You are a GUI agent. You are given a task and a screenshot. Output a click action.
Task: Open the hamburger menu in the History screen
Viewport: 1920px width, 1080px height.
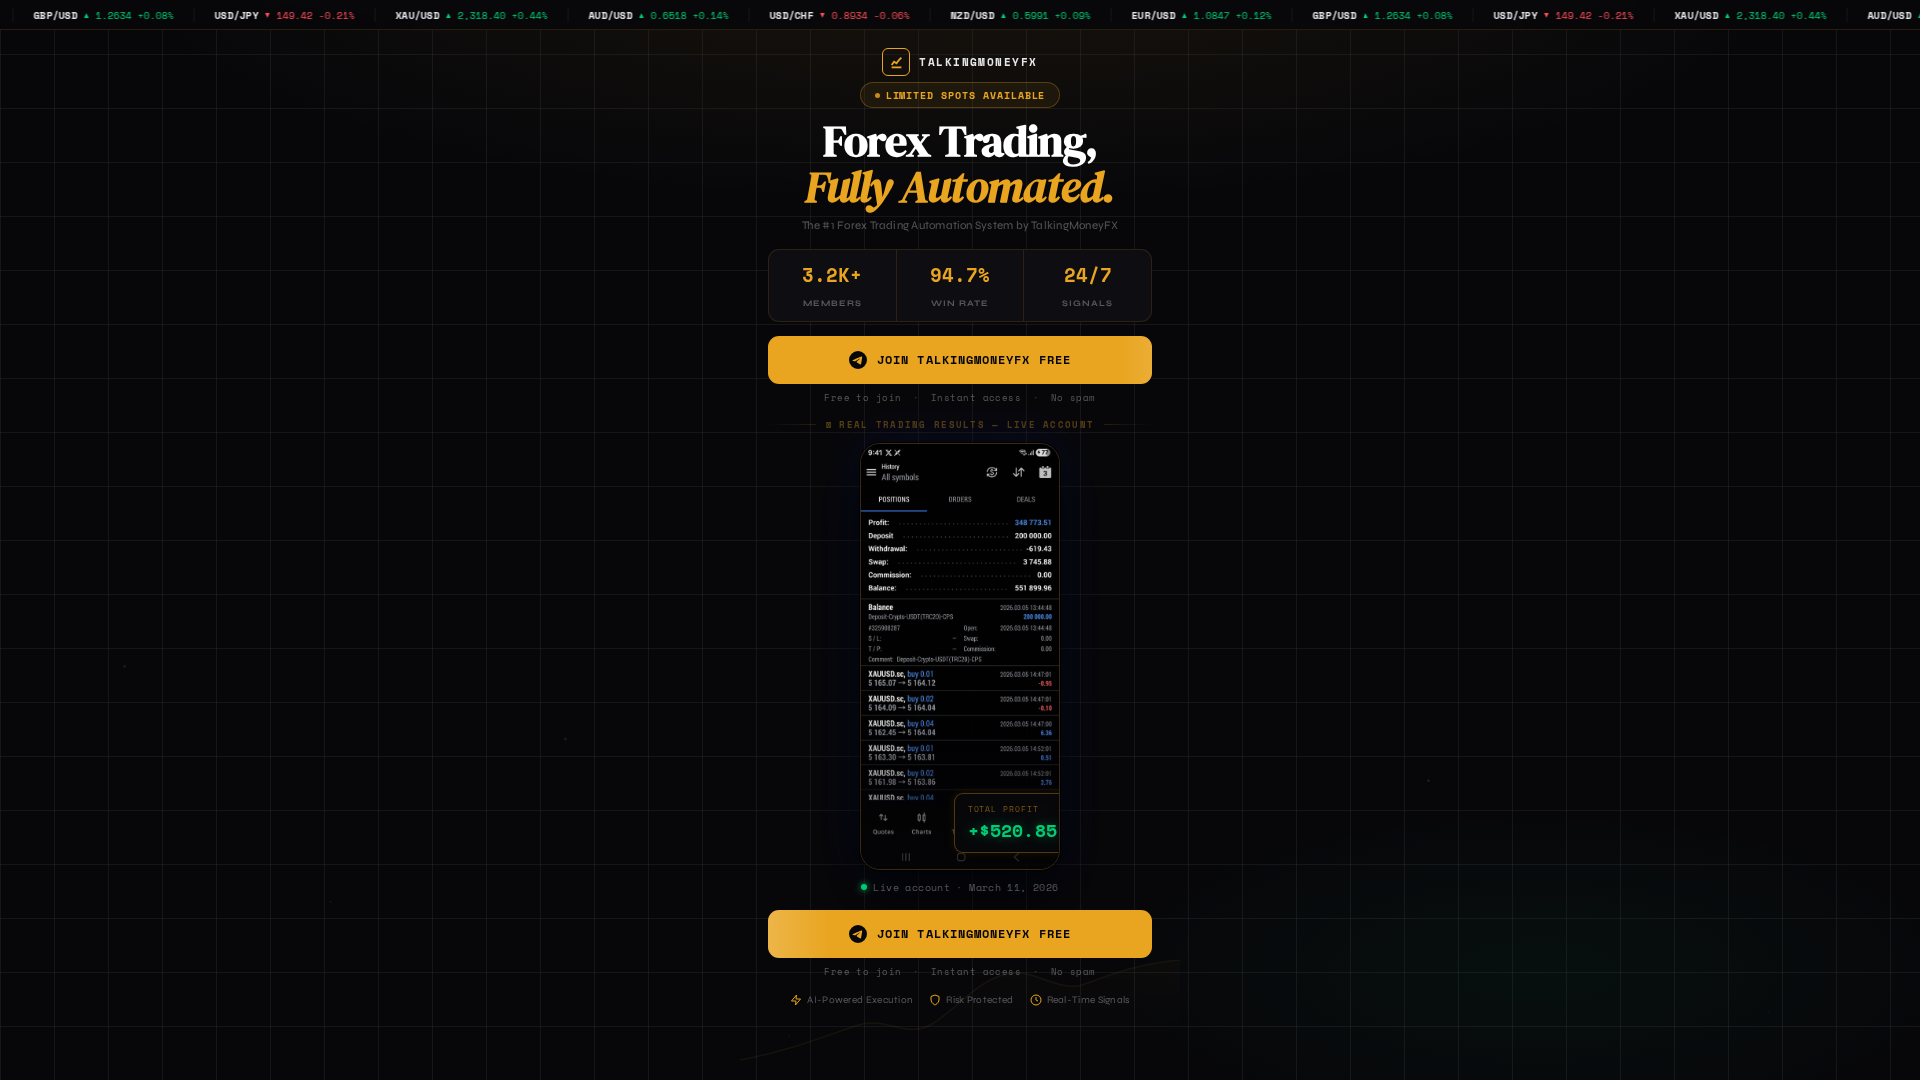pos(870,472)
